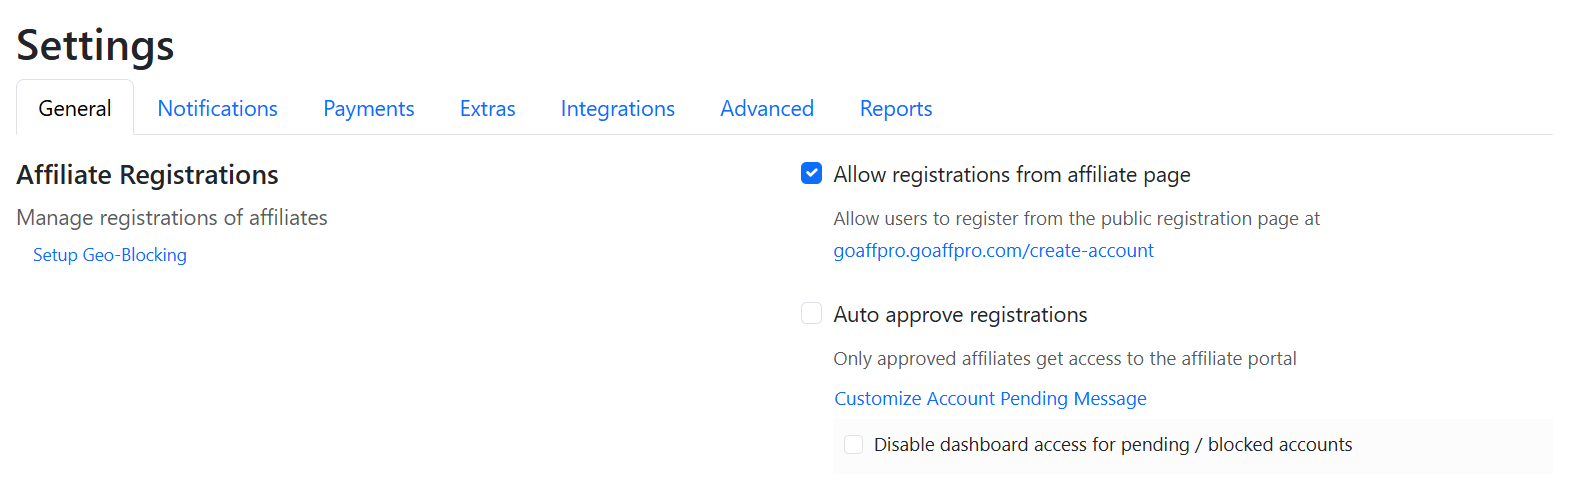Screen dimensions: 1570x501
Task: Click the 'Auto approve registrations' label text
Action: [960, 315]
